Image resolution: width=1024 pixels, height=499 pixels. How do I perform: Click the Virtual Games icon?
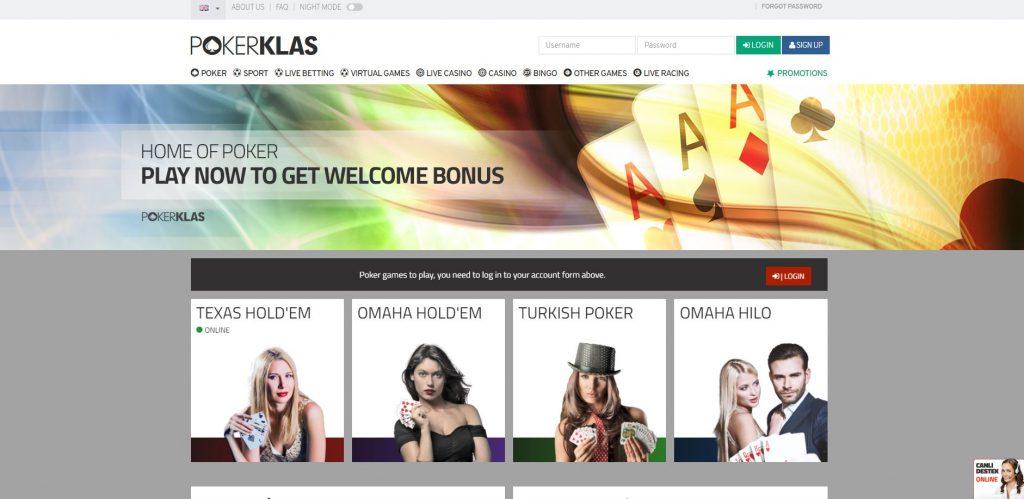click(344, 73)
